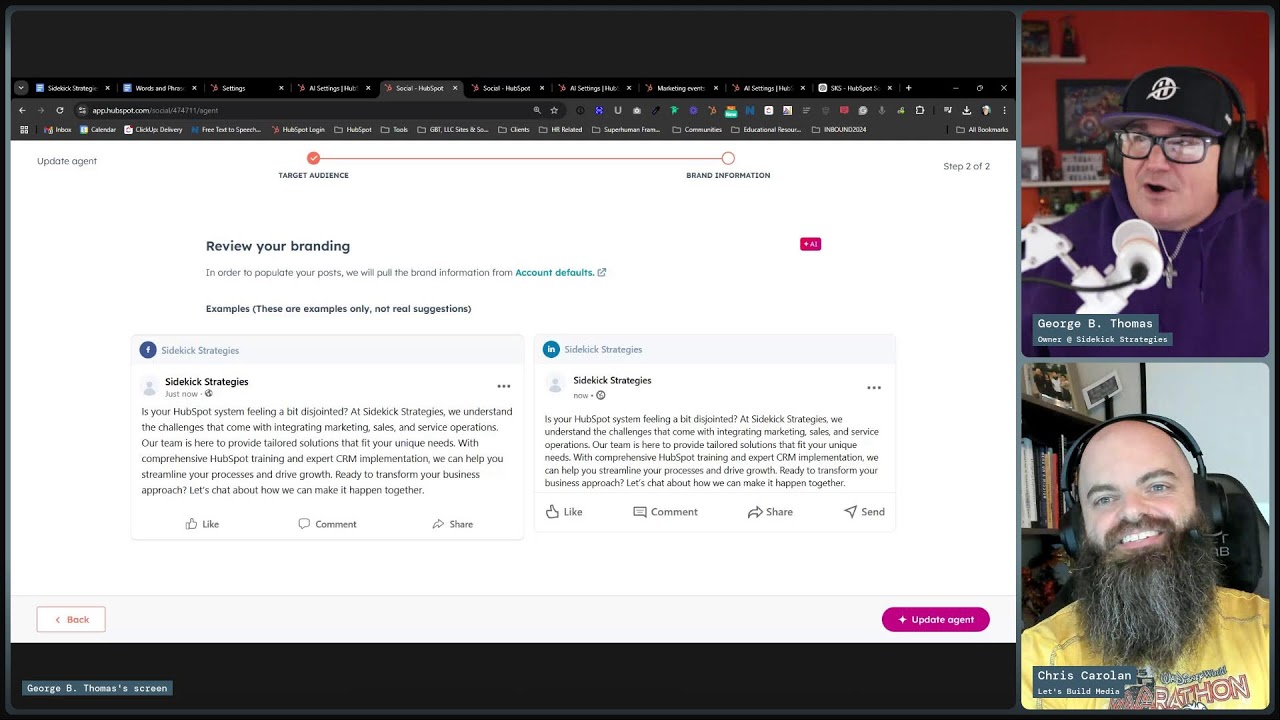This screenshot has height=720, width=1280.
Task: Expand the GBT, LLC Sites bookmarks folder
Action: click(x=453, y=129)
